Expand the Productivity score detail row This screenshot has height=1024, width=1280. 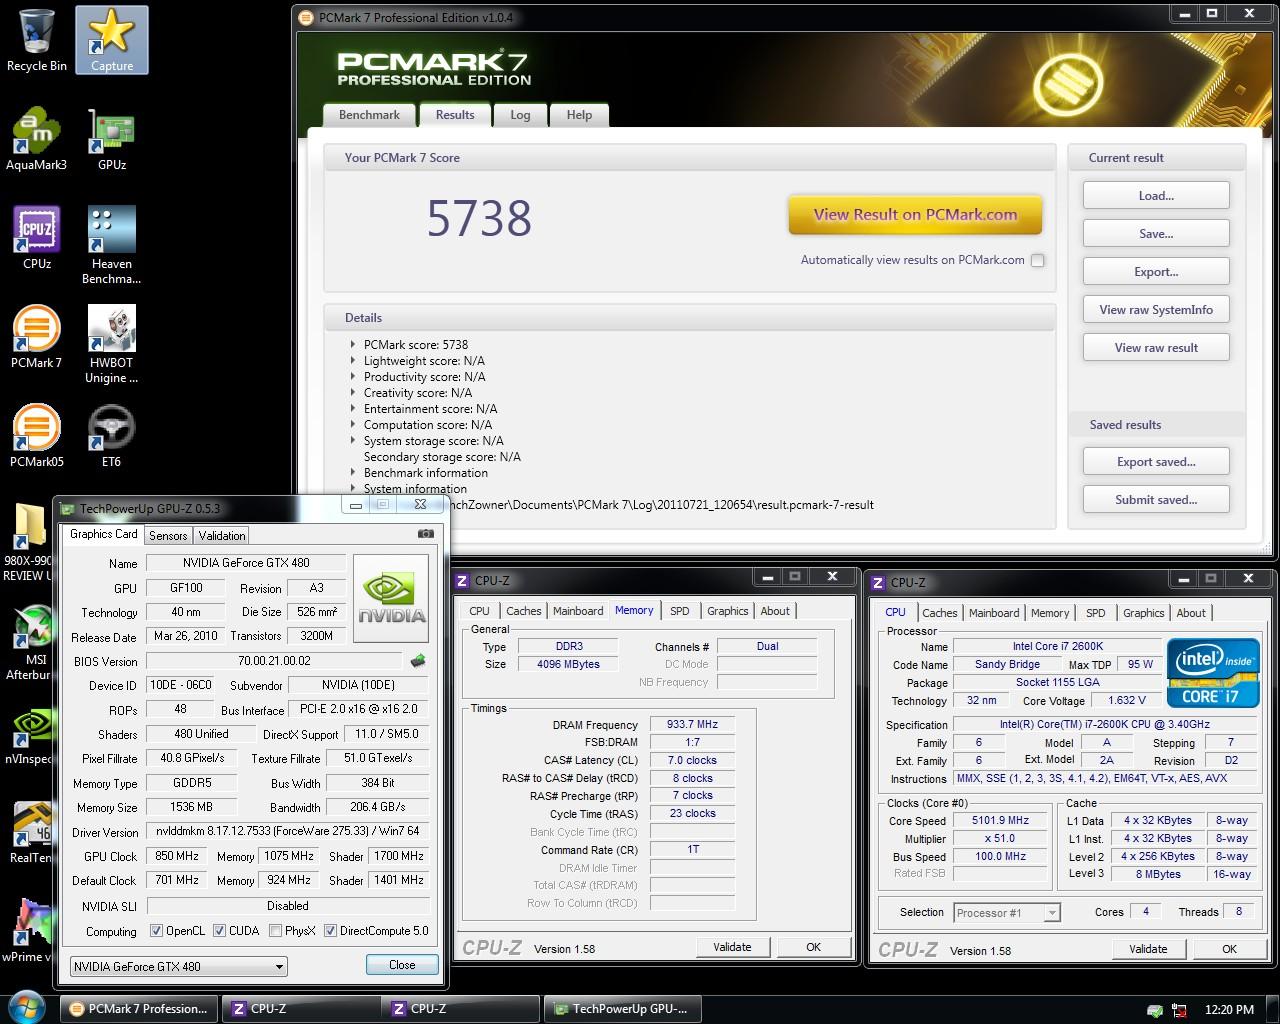tap(353, 377)
